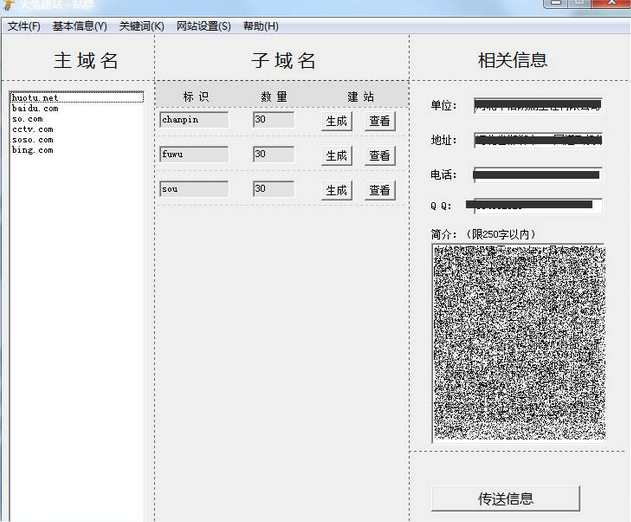Open the 网站设置(S) menu

[203, 26]
